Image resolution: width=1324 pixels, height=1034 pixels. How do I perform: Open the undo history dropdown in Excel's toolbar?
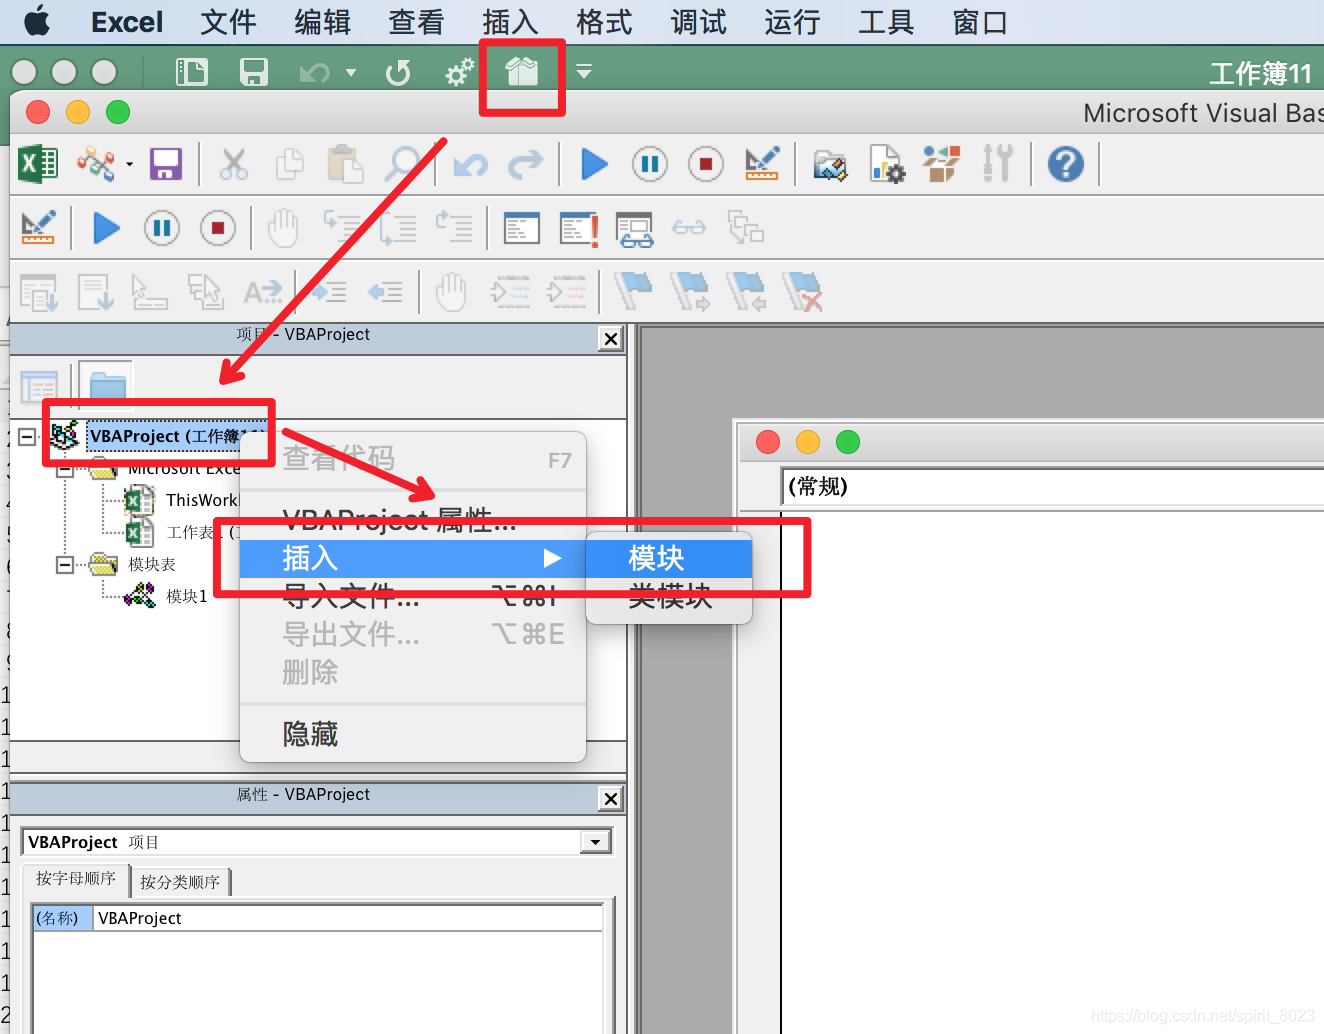350,72
